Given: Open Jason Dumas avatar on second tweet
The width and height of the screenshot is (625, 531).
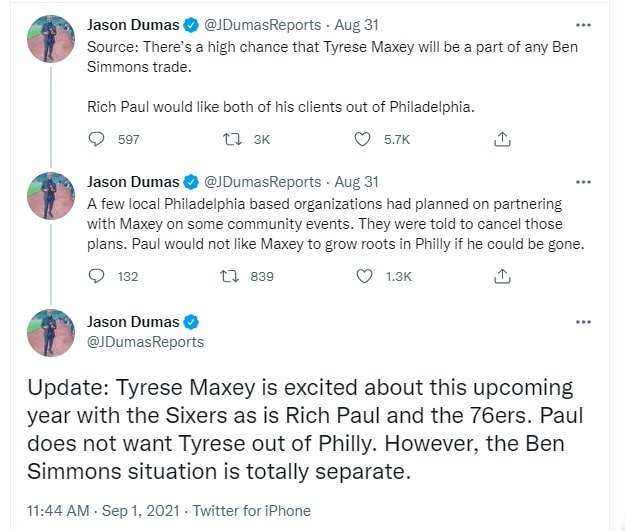Looking at the screenshot, I should 47,195.
